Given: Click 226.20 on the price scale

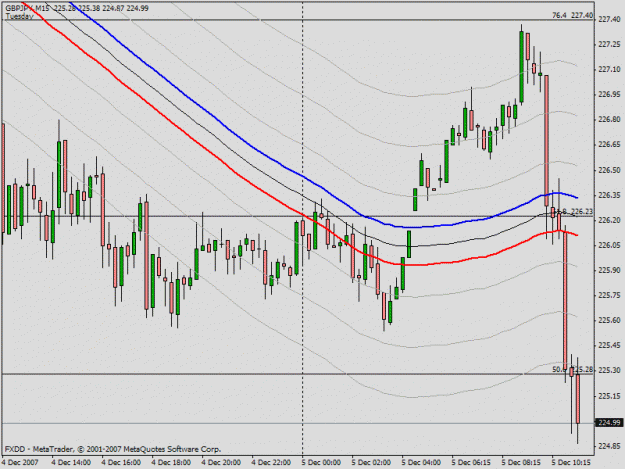Looking at the screenshot, I should coord(609,220).
